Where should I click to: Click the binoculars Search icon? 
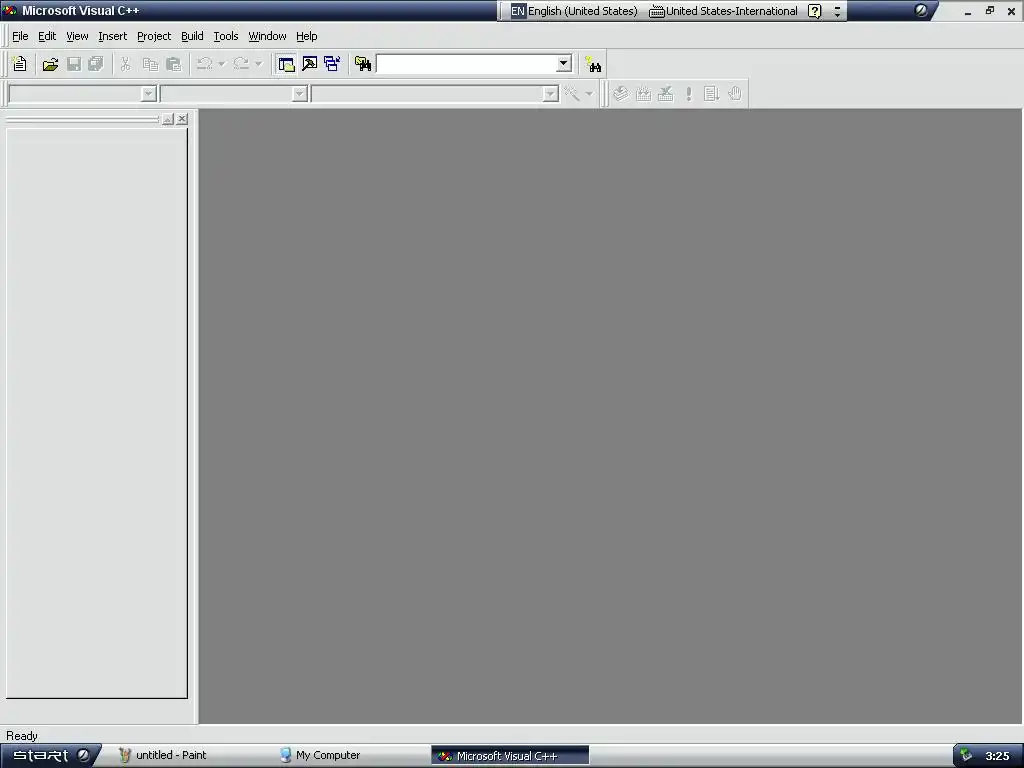tap(593, 64)
